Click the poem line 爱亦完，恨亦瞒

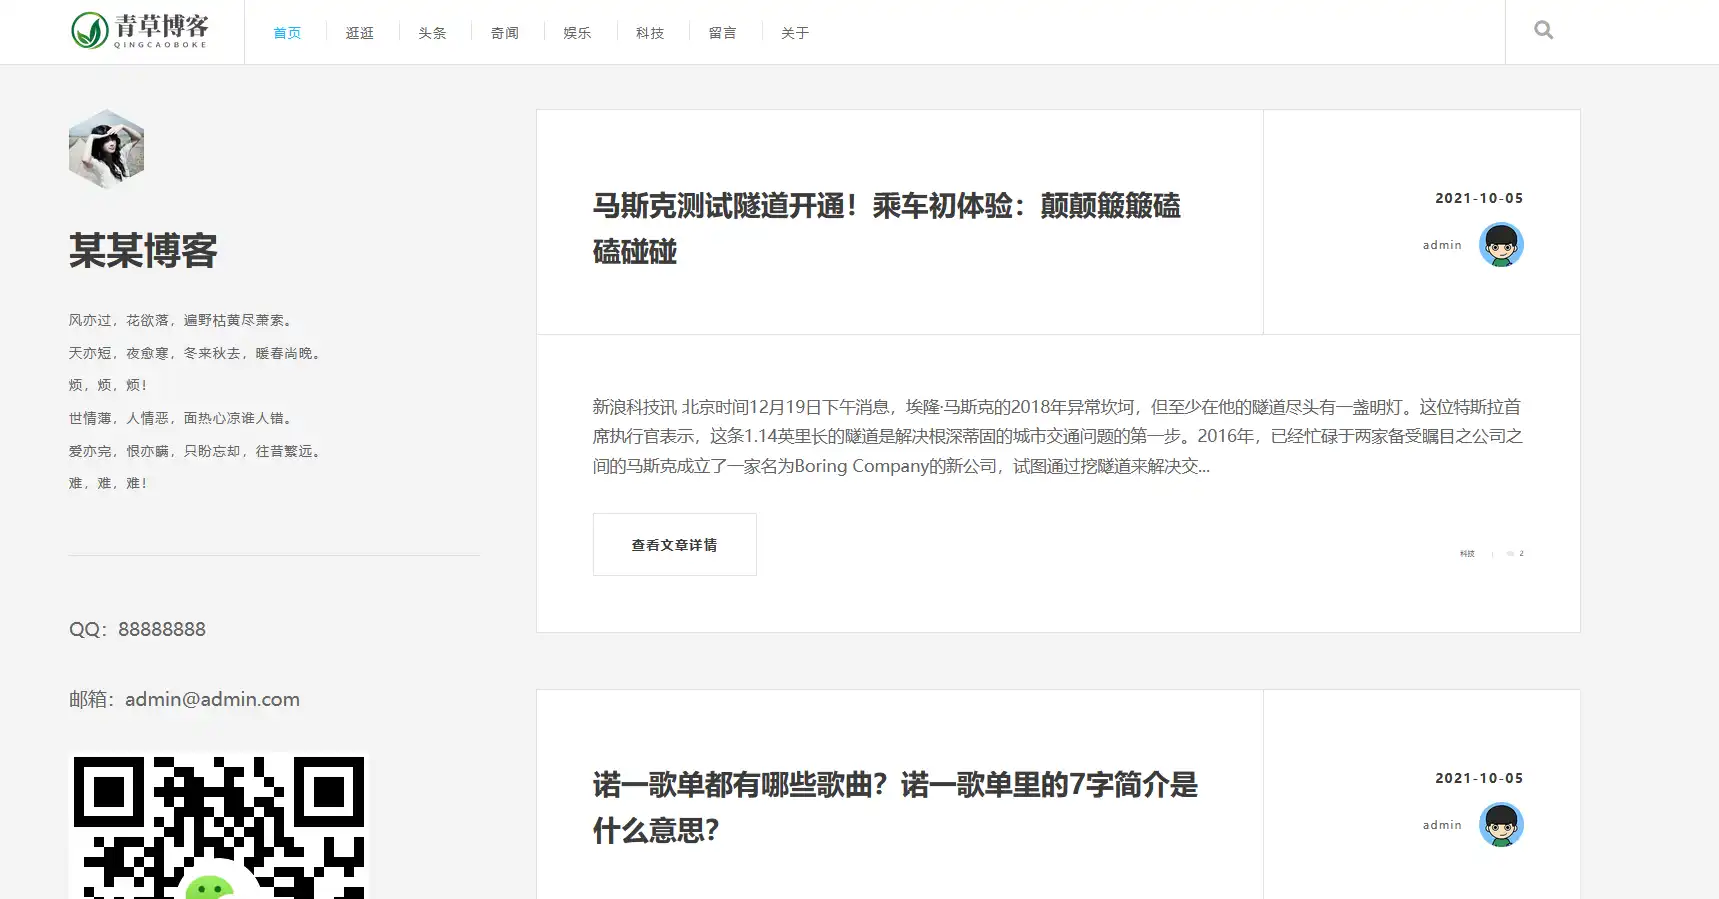pyautogui.click(x=197, y=451)
